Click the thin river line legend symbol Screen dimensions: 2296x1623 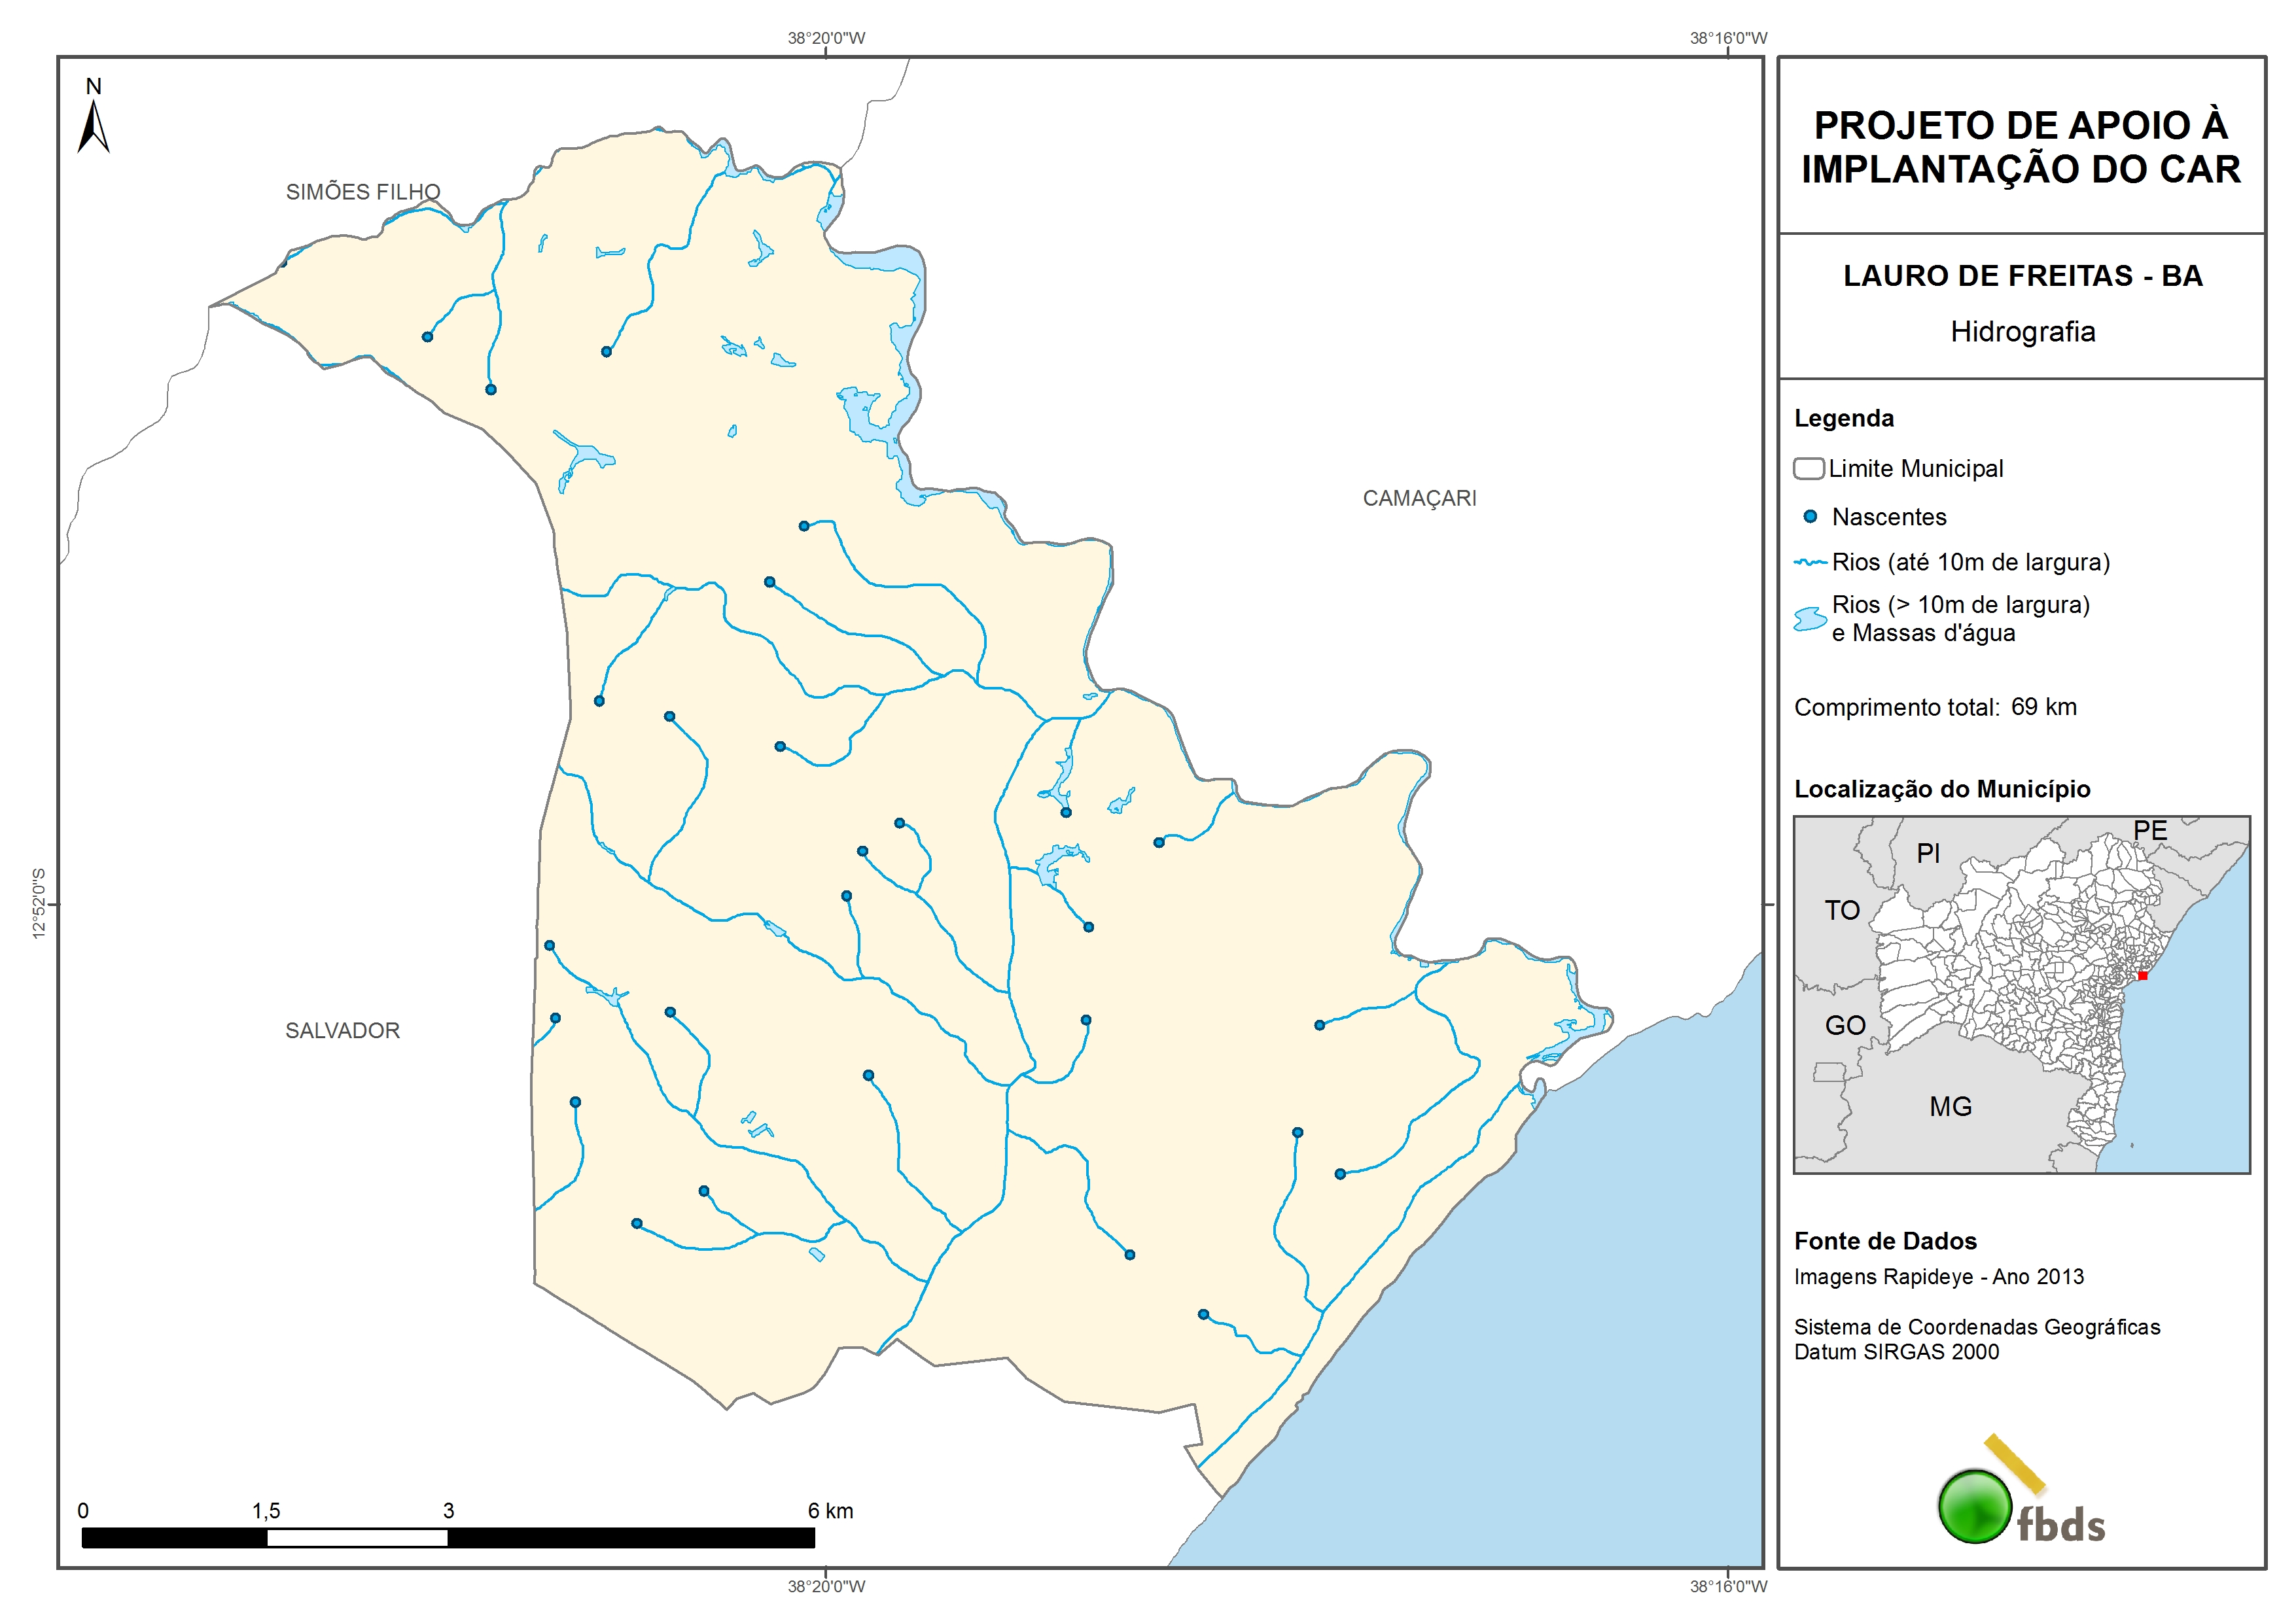pos(1810,563)
